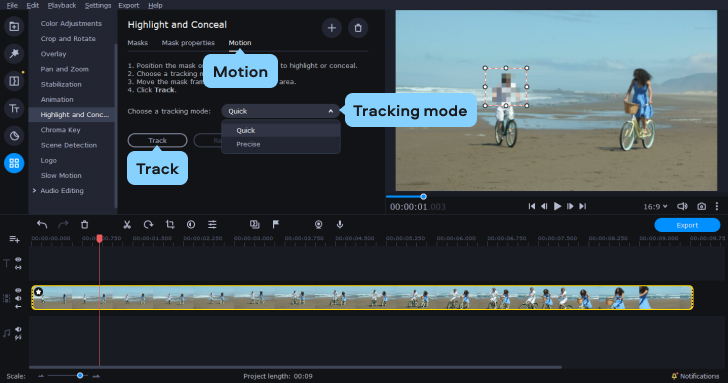Viewport: 728px width, 383px height.
Task: Delete the mask with trash button
Action: 358,28
